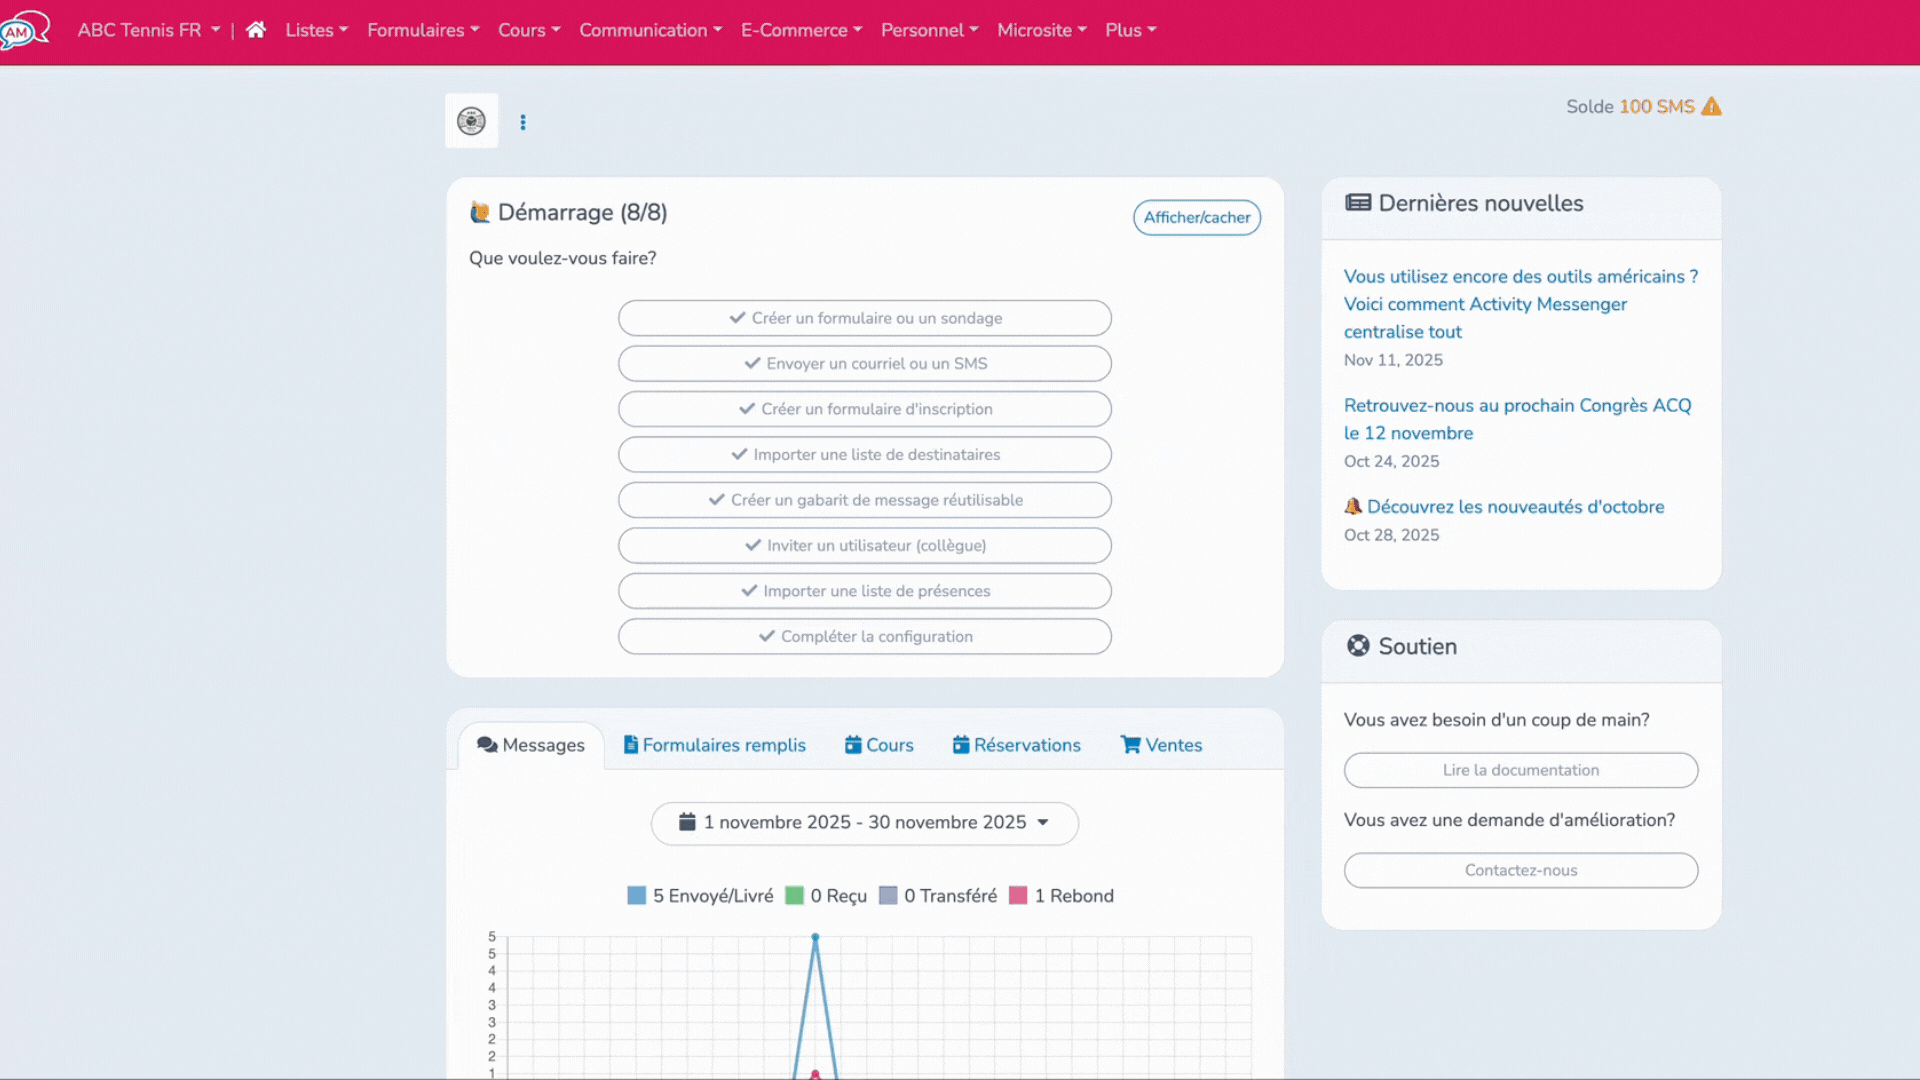Click the calendar icon in the date selector

pos(686,821)
